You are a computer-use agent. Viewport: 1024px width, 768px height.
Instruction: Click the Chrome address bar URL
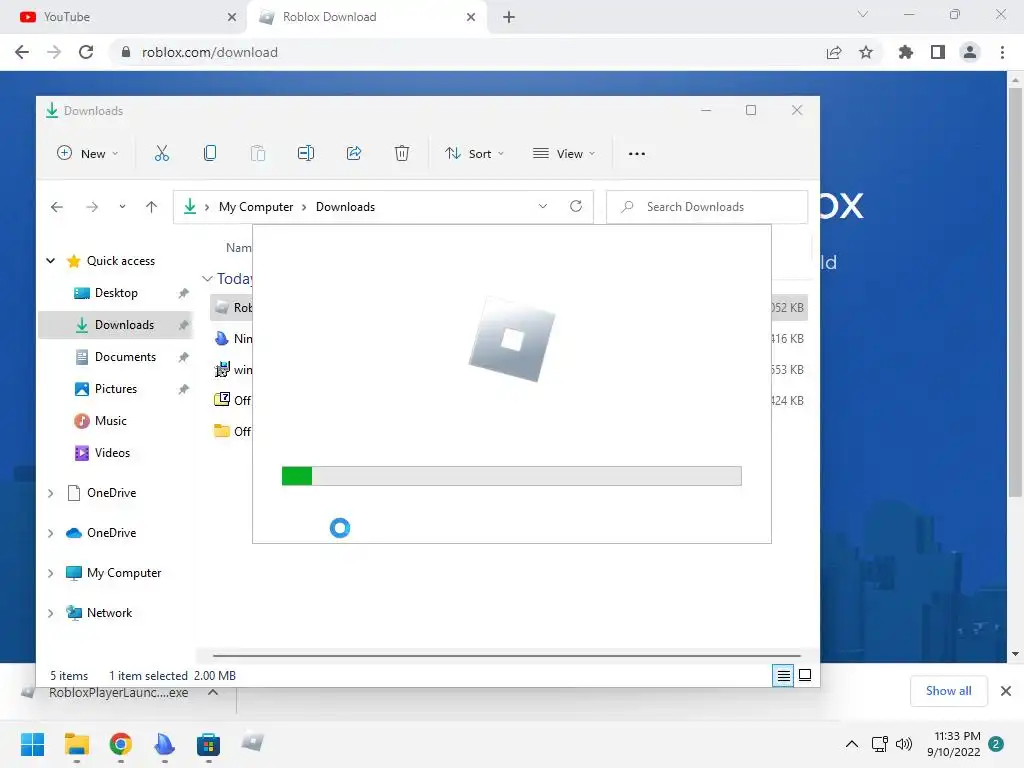210,52
